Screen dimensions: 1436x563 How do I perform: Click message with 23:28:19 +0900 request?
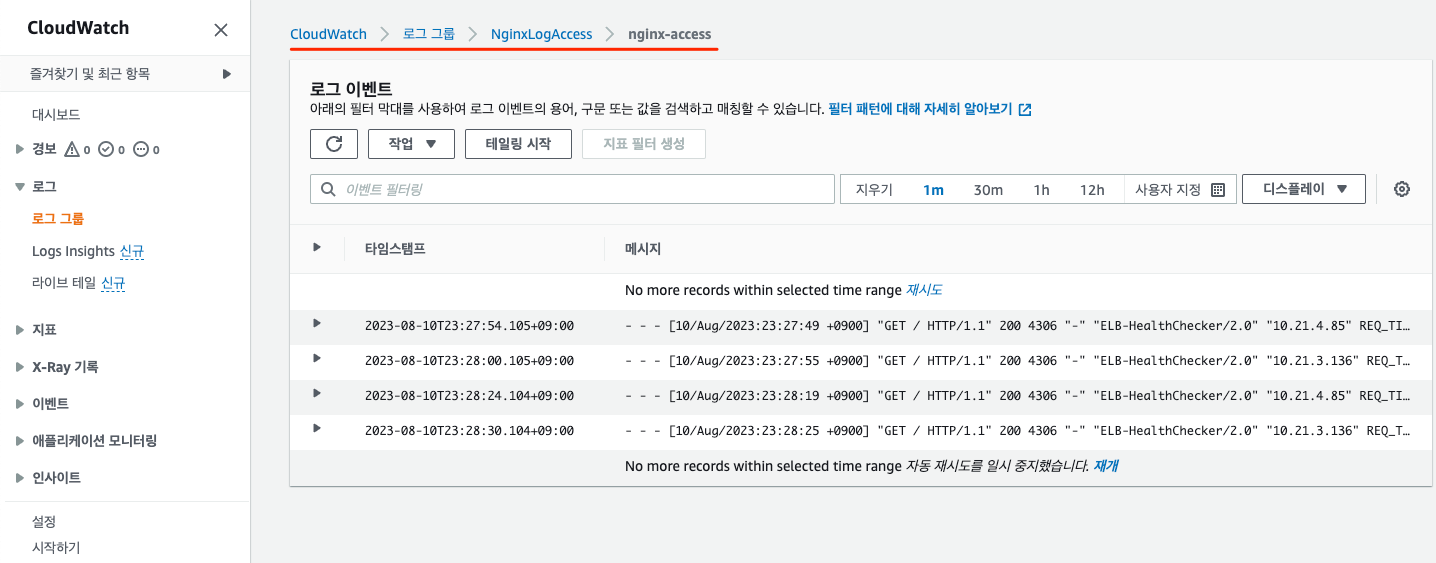1018,395
